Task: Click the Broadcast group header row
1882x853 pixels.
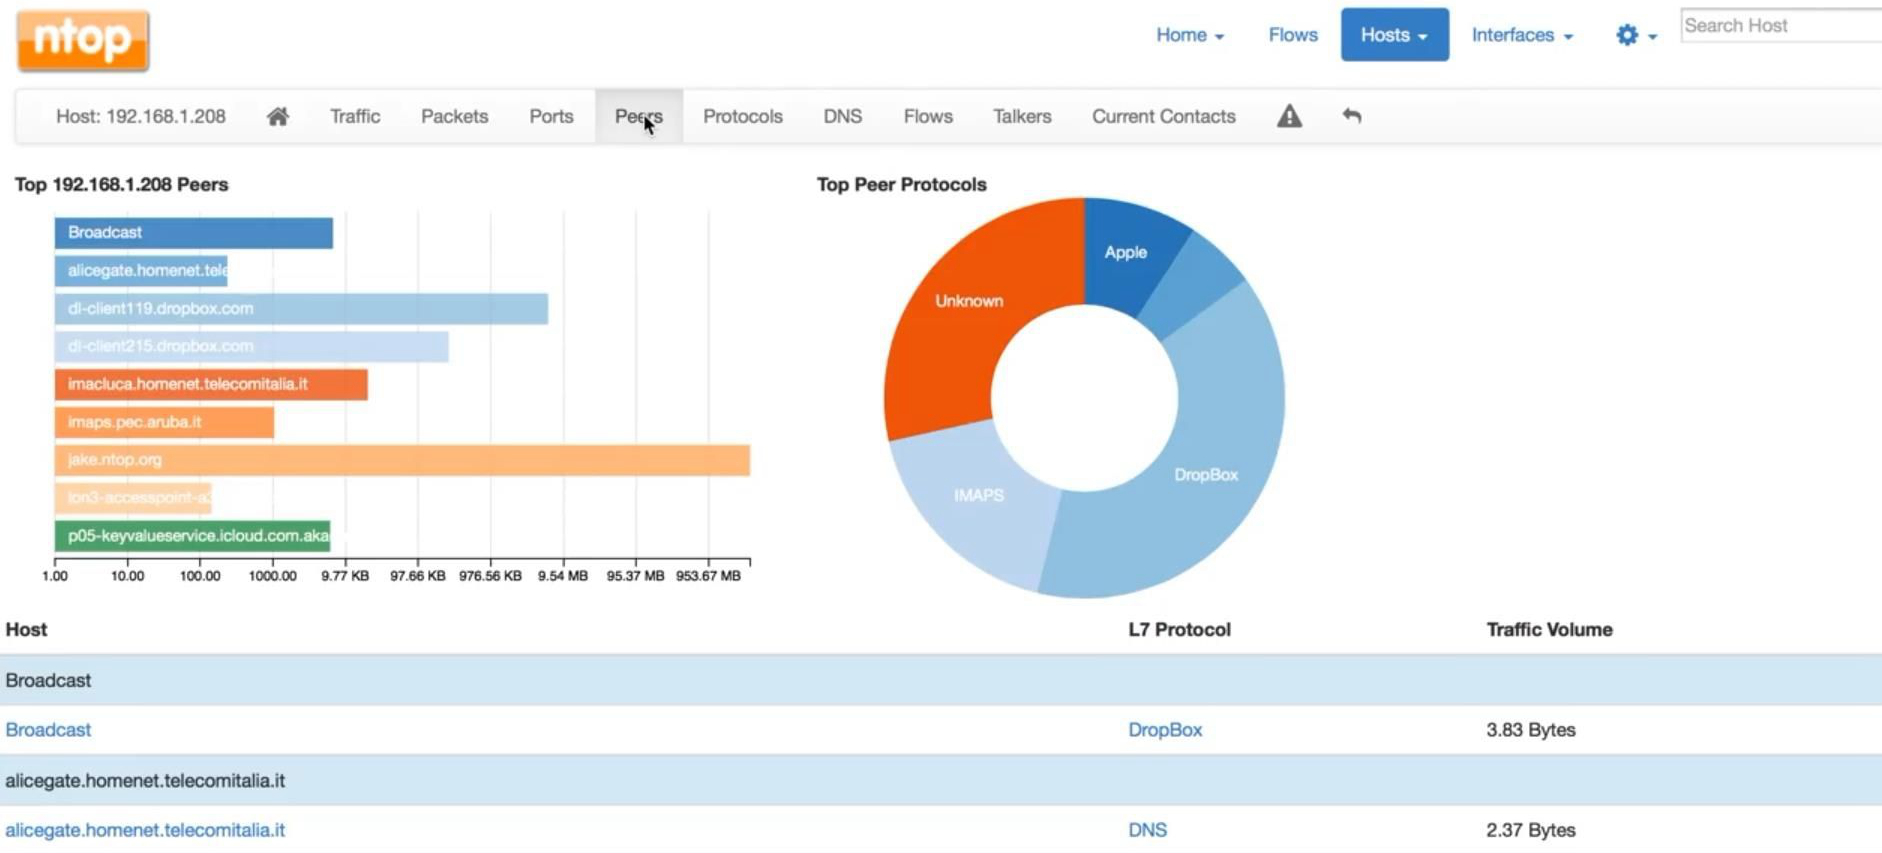Action: point(941,680)
